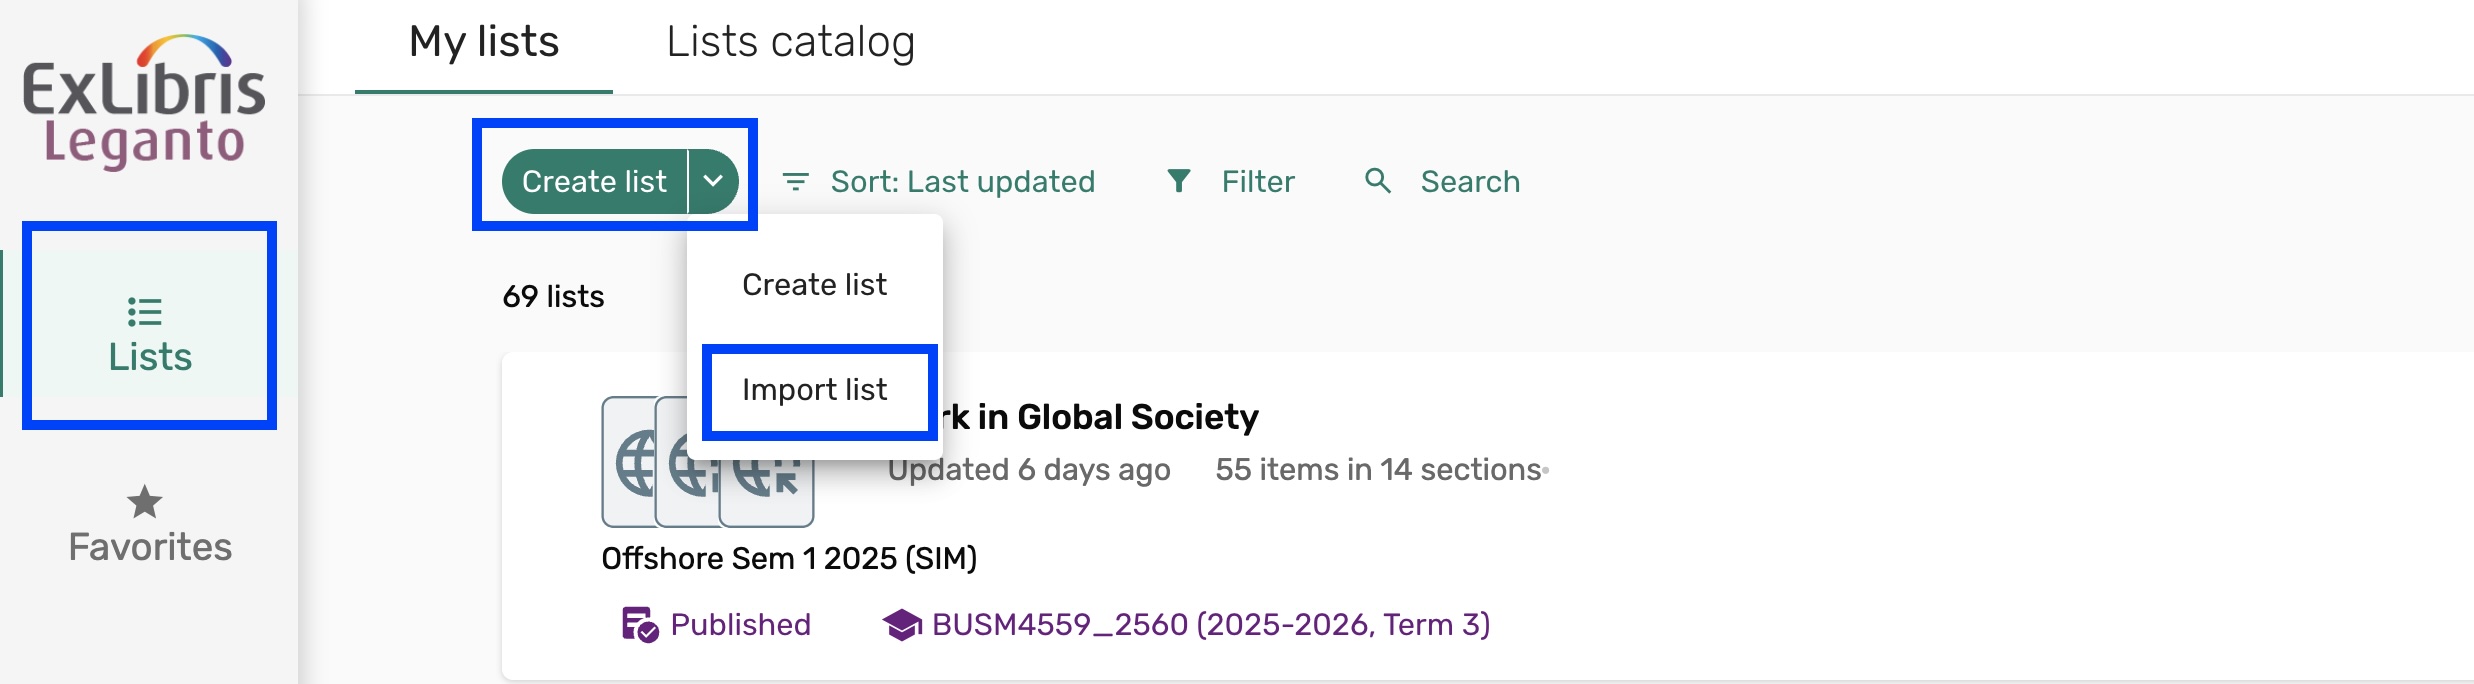Switch to the Lists catalog tab
2474x684 pixels.
pyautogui.click(x=792, y=41)
